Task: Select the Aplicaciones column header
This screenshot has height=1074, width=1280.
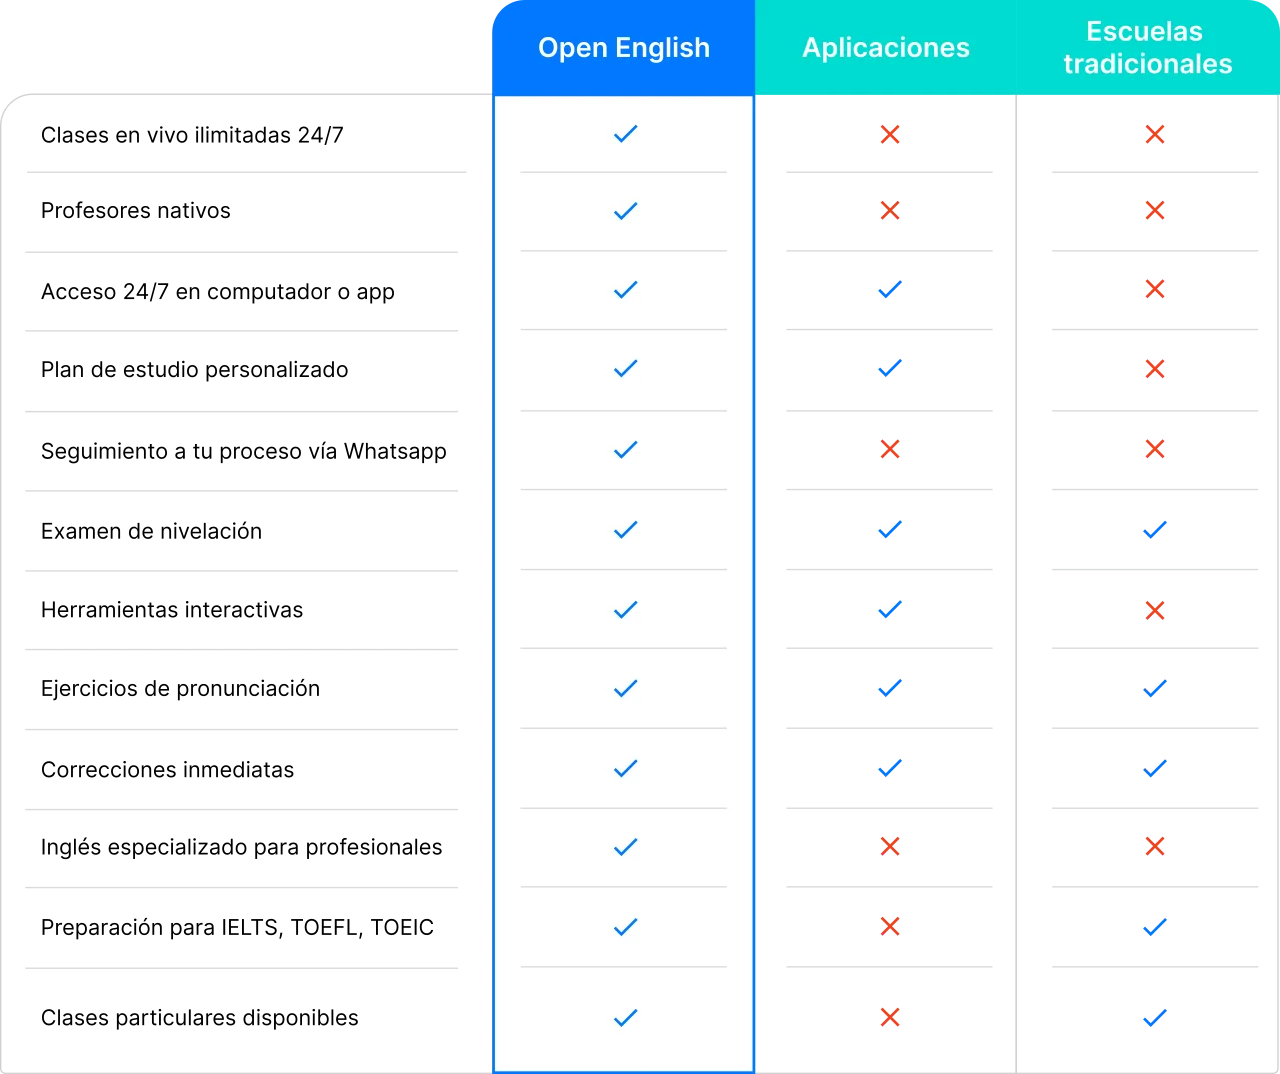Action: [886, 48]
